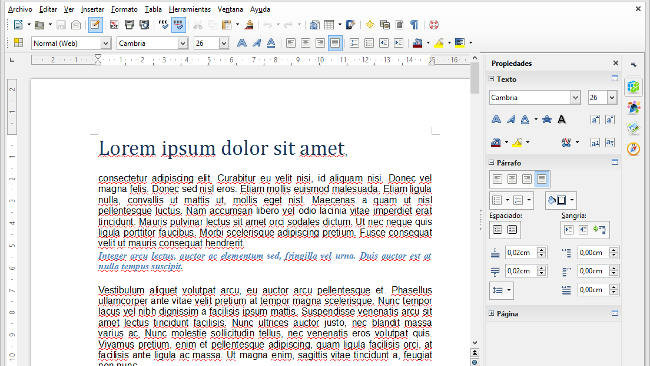This screenshot has height=366, width=650.
Task: Export directly as PDF
Action: pos(114,25)
